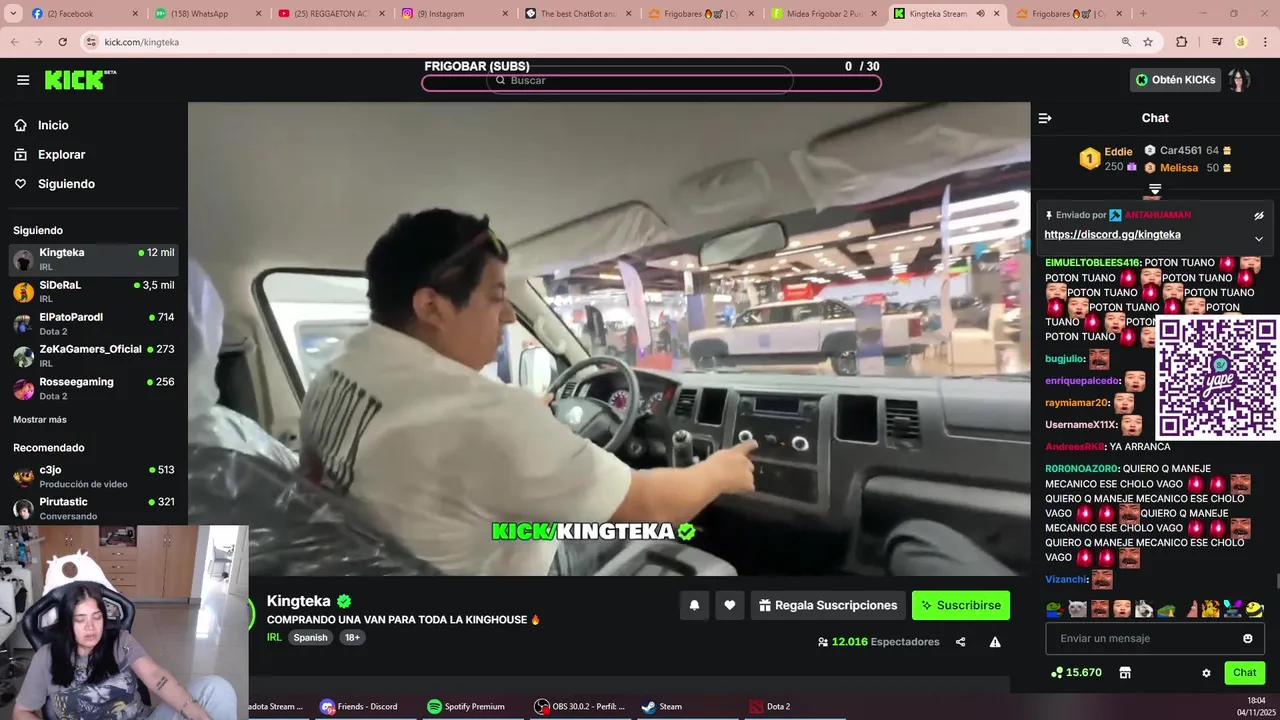Click chat username EIMUELTOBLEES416
This screenshot has height=720, width=1280.
[x=1092, y=263]
